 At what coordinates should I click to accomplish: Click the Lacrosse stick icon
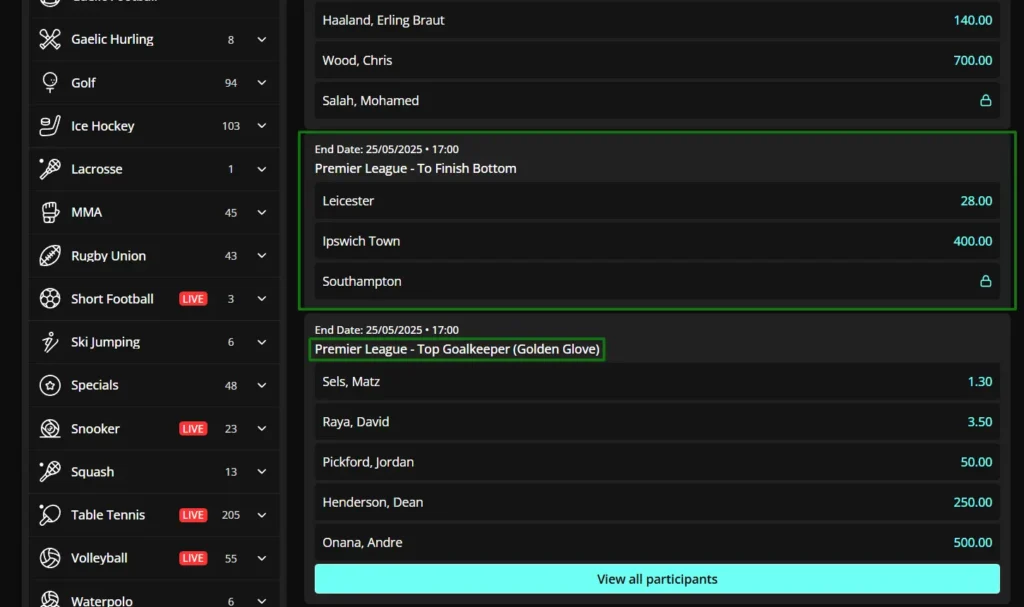[50, 169]
